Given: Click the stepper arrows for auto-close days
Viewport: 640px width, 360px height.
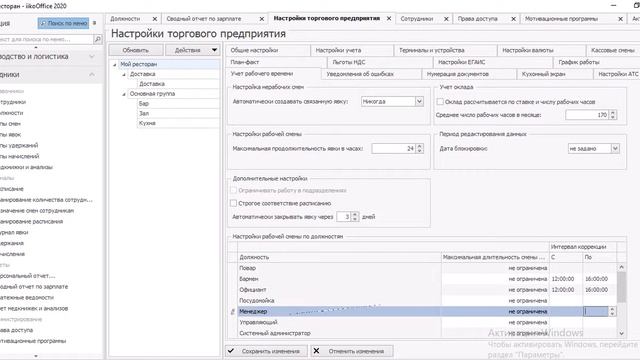Looking at the screenshot, I should pos(355,217).
